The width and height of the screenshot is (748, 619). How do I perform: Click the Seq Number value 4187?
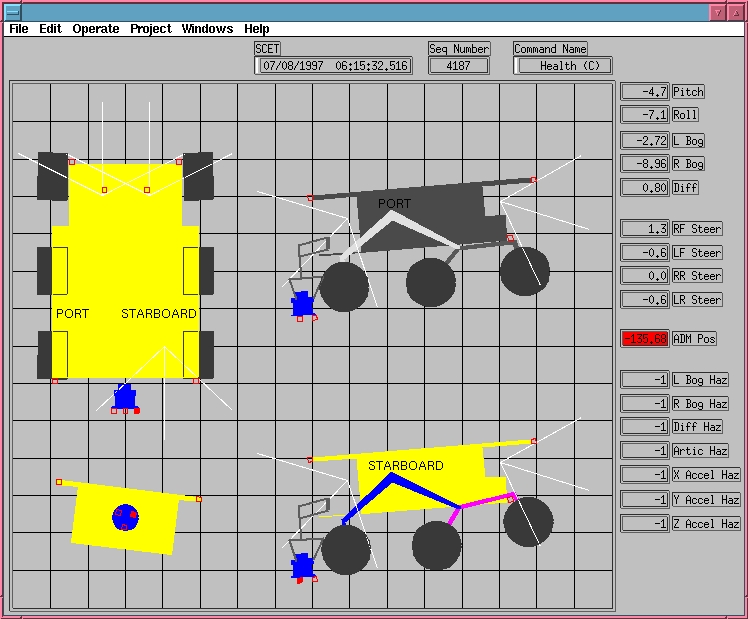coord(459,66)
